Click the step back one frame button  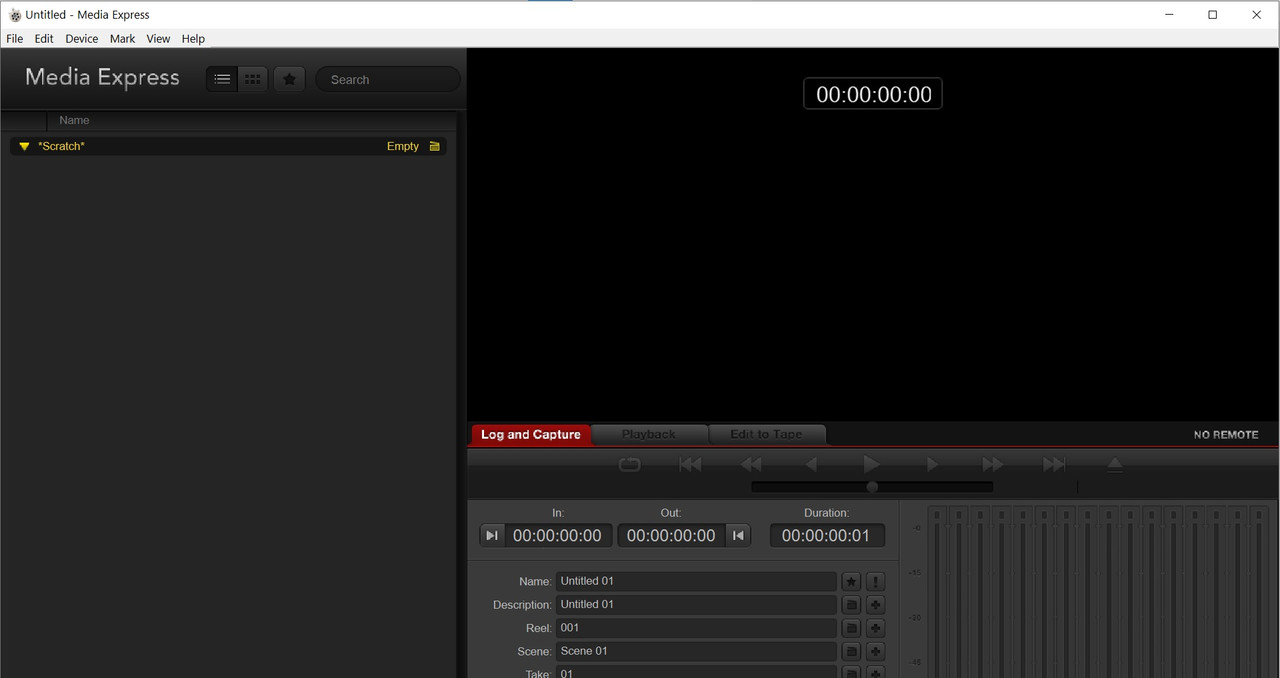(x=811, y=464)
